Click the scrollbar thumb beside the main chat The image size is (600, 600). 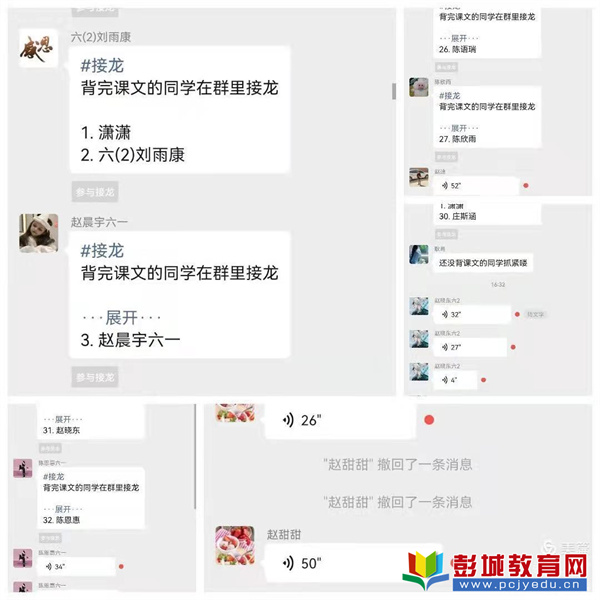click(394, 91)
